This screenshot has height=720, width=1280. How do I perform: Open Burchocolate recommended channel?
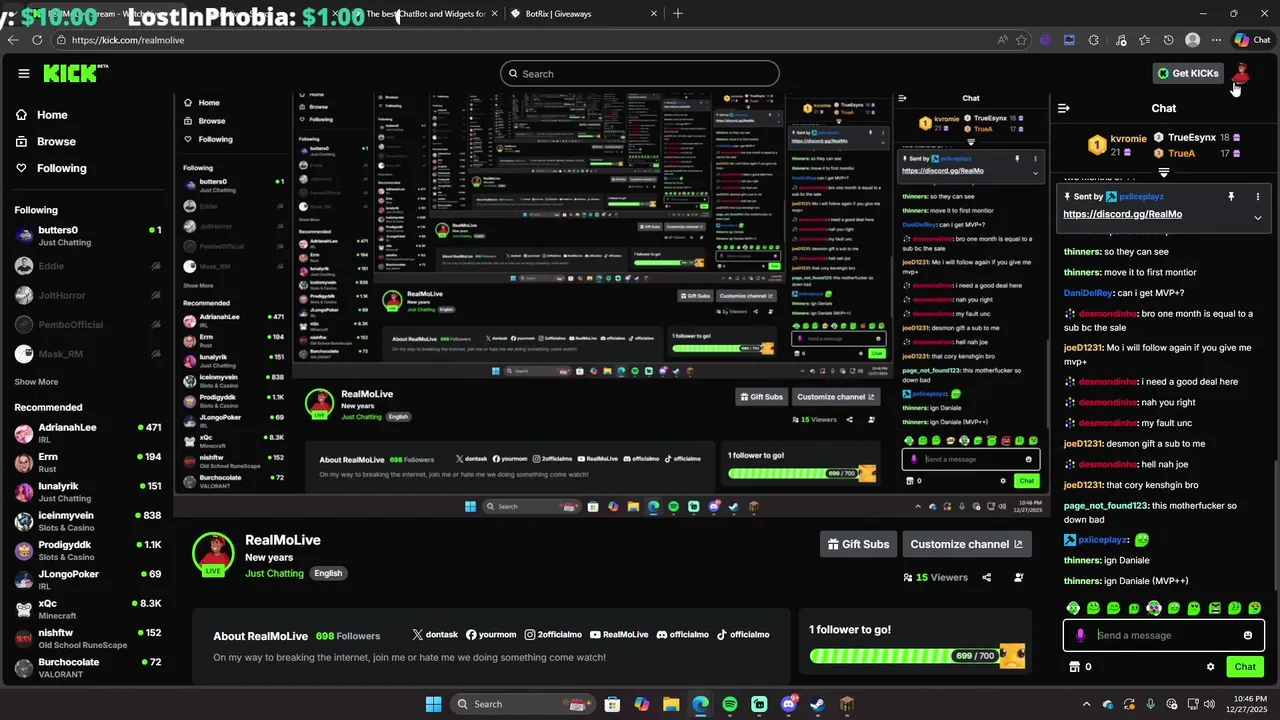point(87,668)
